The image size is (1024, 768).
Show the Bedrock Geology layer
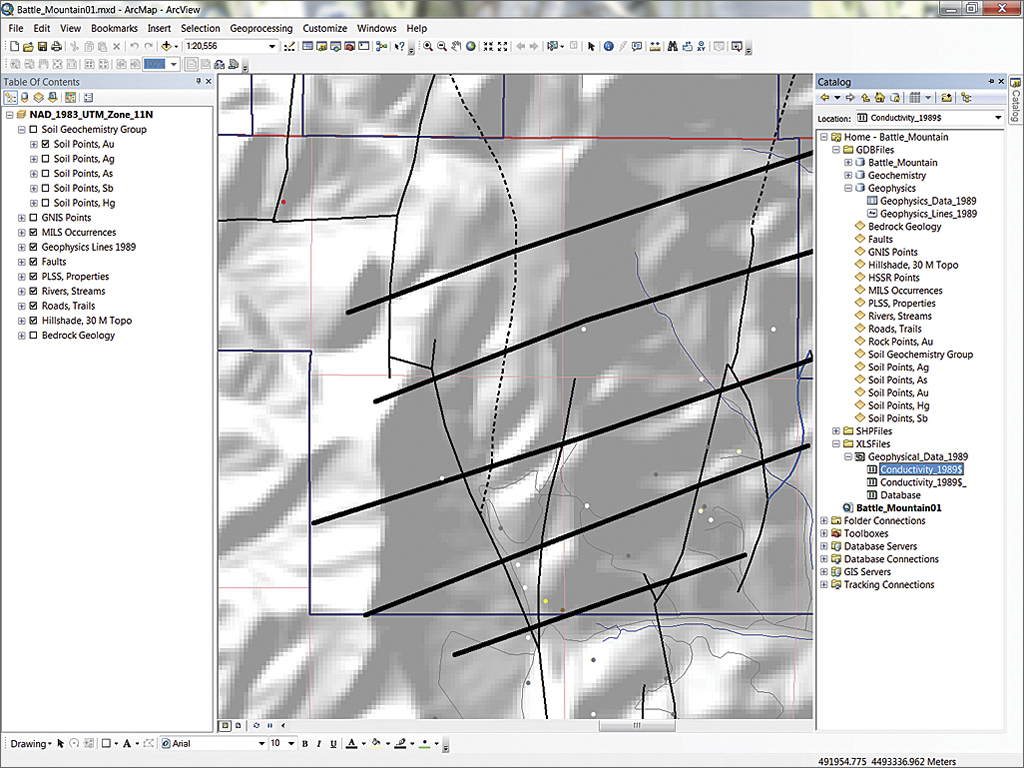pyautogui.click(x=33, y=336)
